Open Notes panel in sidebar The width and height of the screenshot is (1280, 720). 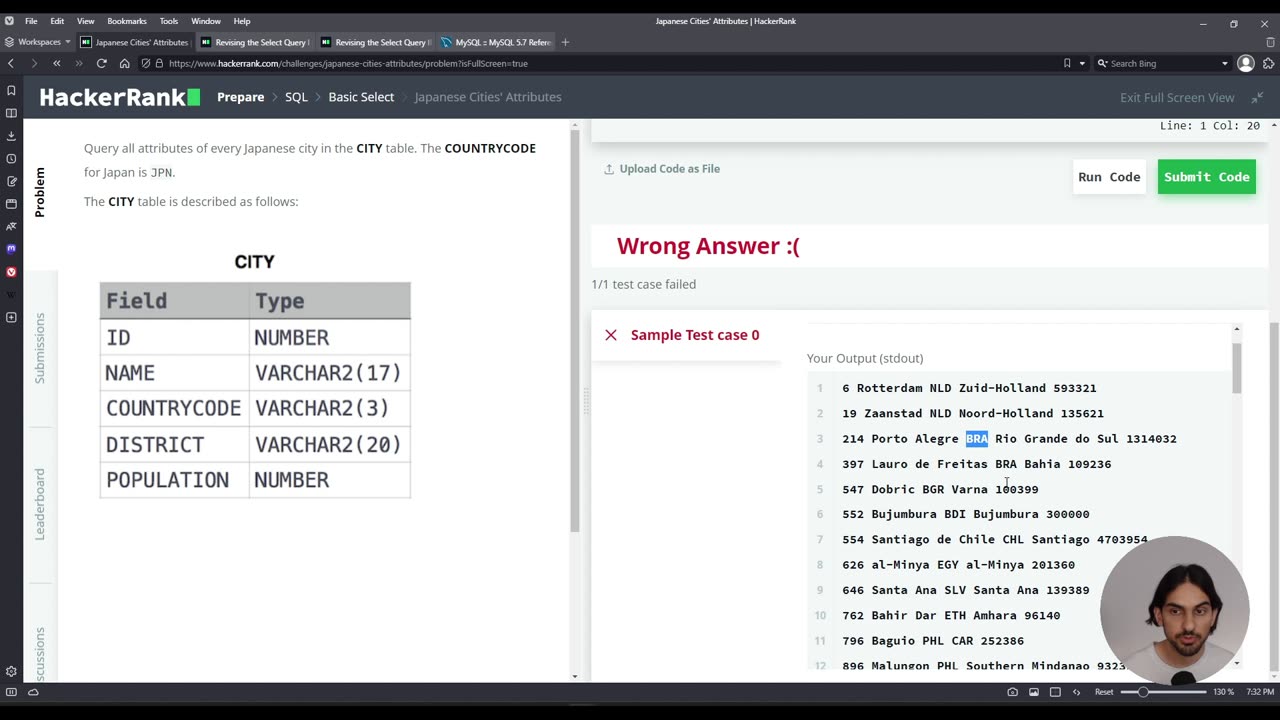click(x=11, y=181)
